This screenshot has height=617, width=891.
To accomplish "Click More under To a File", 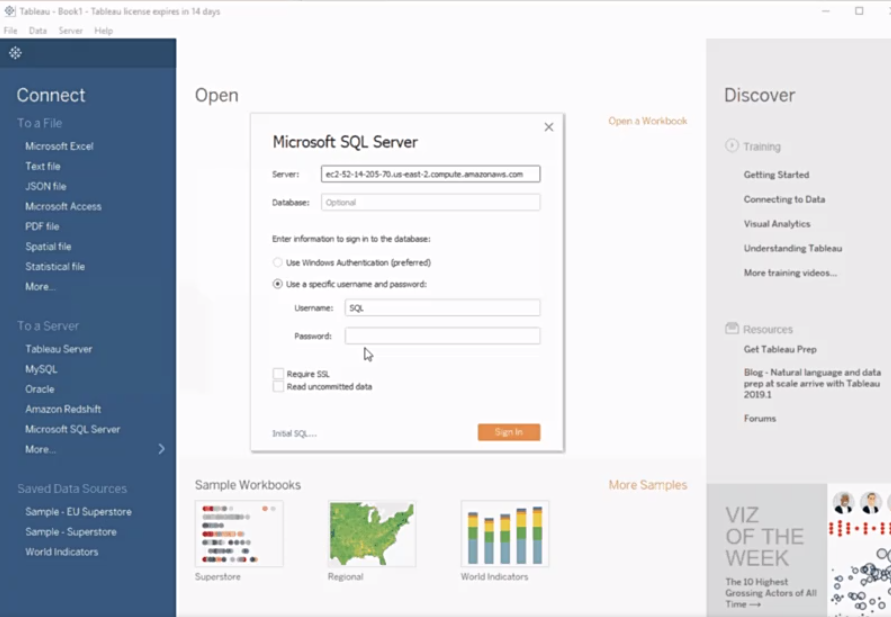I will coord(40,286).
